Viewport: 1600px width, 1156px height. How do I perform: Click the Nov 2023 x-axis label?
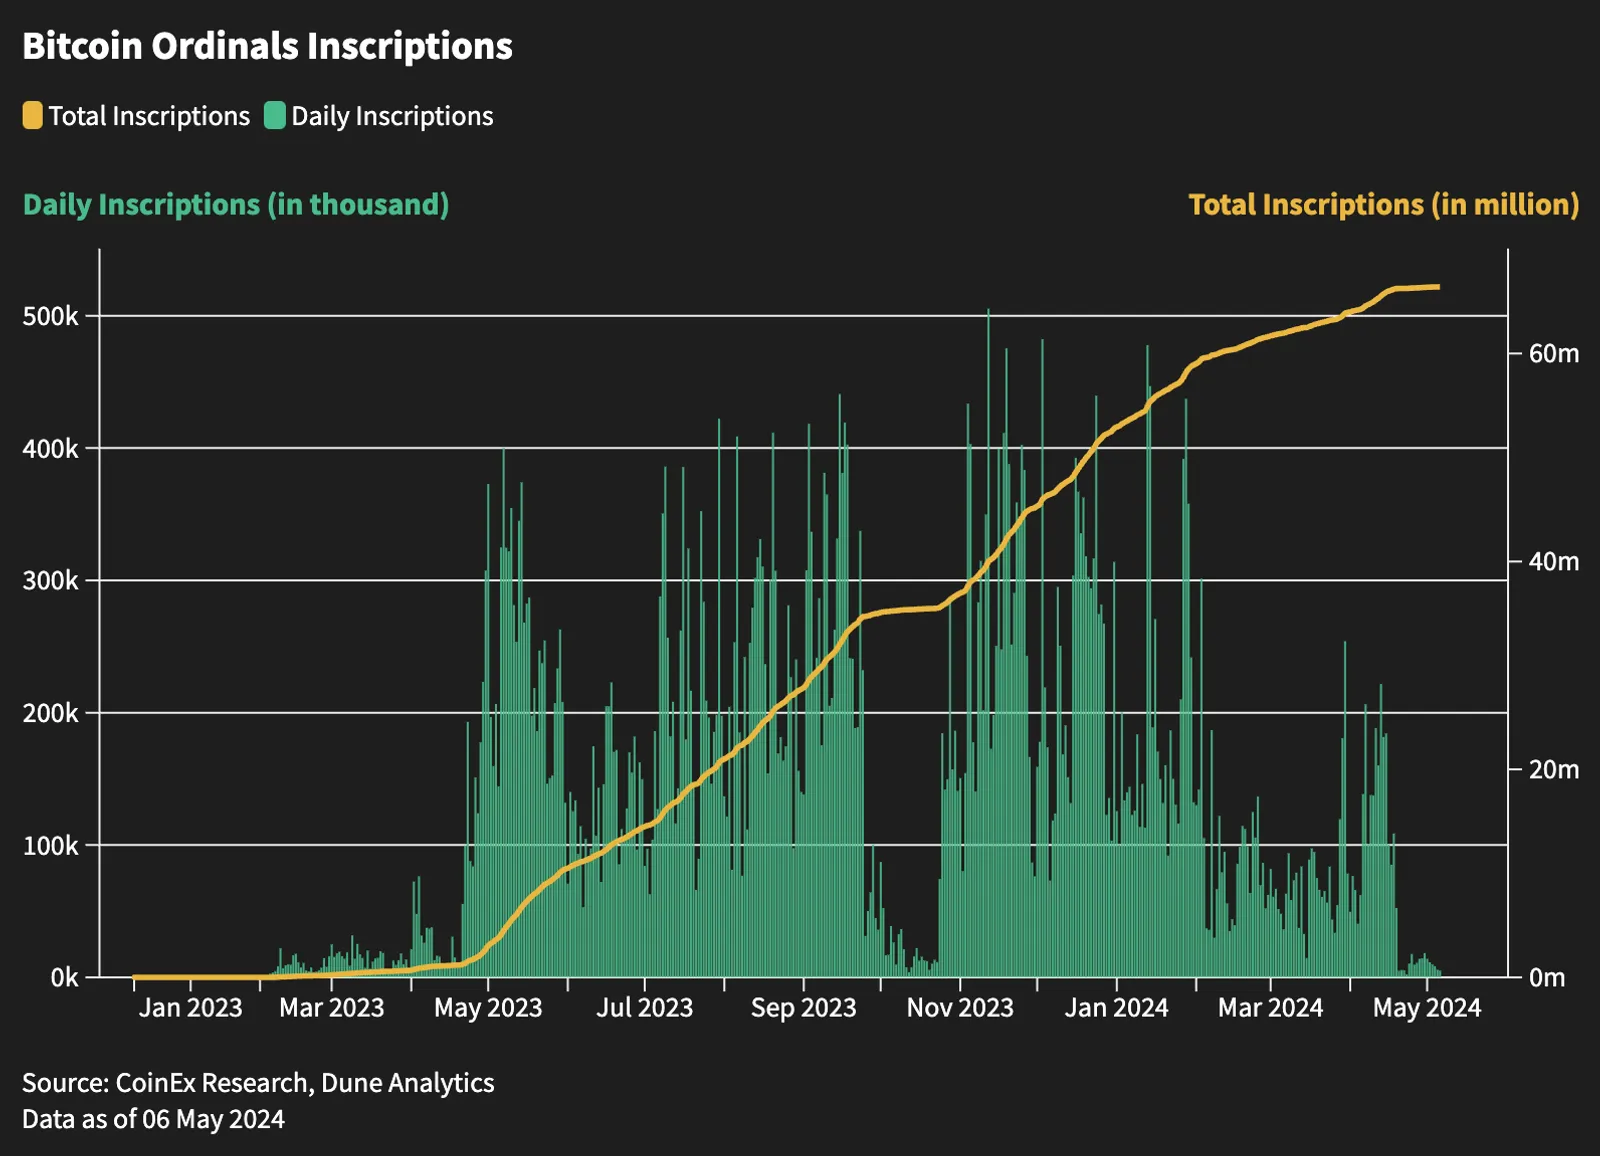(960, 1007)
